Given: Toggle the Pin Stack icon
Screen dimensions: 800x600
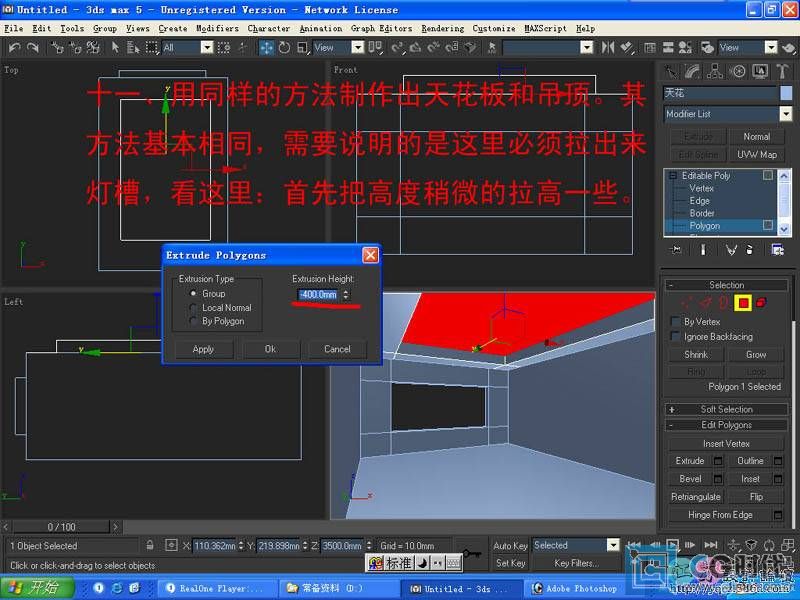Looking at the screenshot, I should pyautogui.click(x=676, y=249).
